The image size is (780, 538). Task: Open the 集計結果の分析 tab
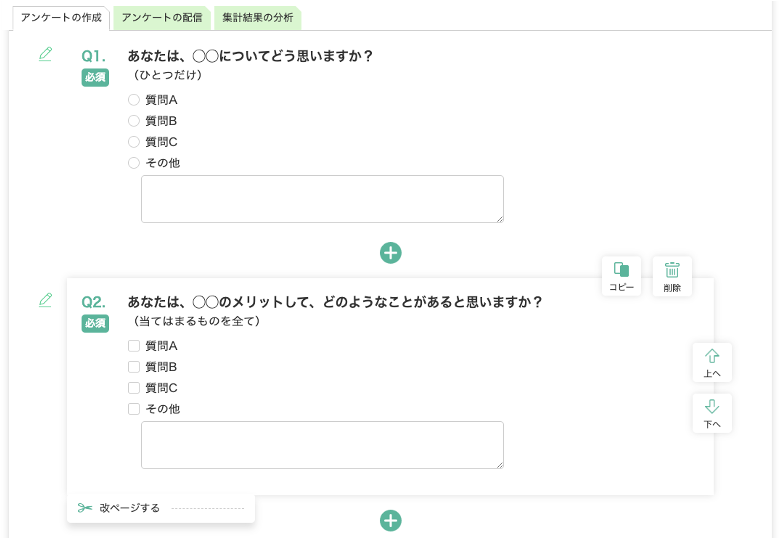(x=257, y=17)
